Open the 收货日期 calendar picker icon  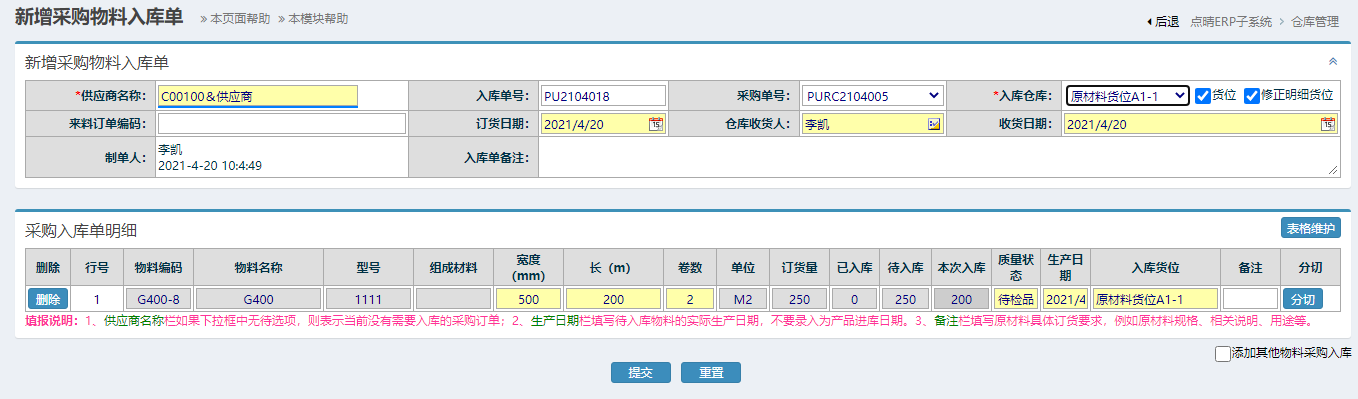(1328, 124)
